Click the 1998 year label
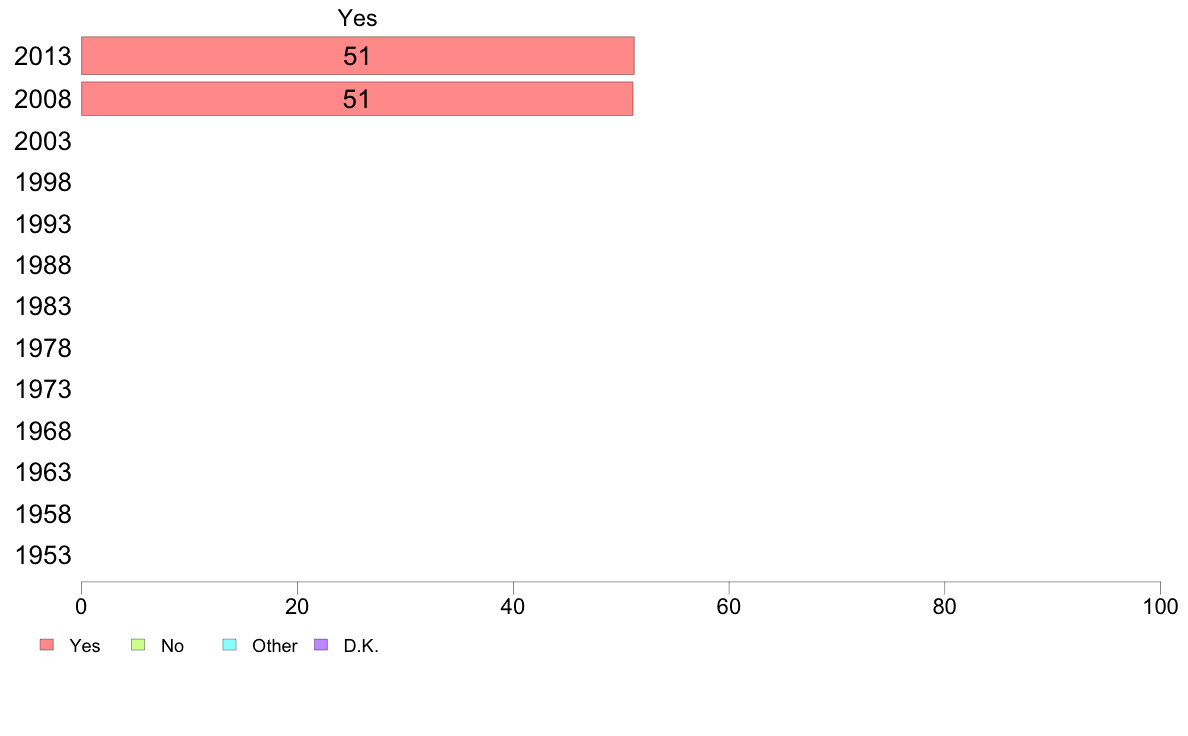 (x=43, y=183)
